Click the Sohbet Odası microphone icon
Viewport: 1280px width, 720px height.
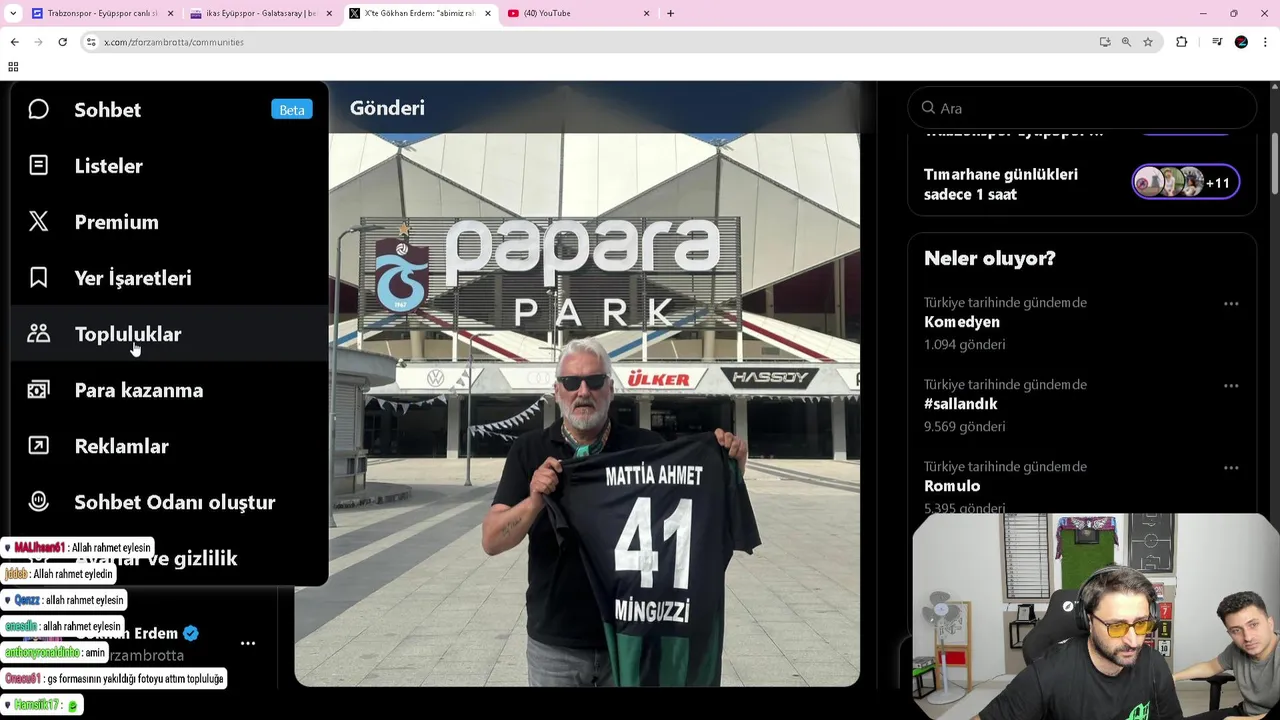click(x=38, y=501)
